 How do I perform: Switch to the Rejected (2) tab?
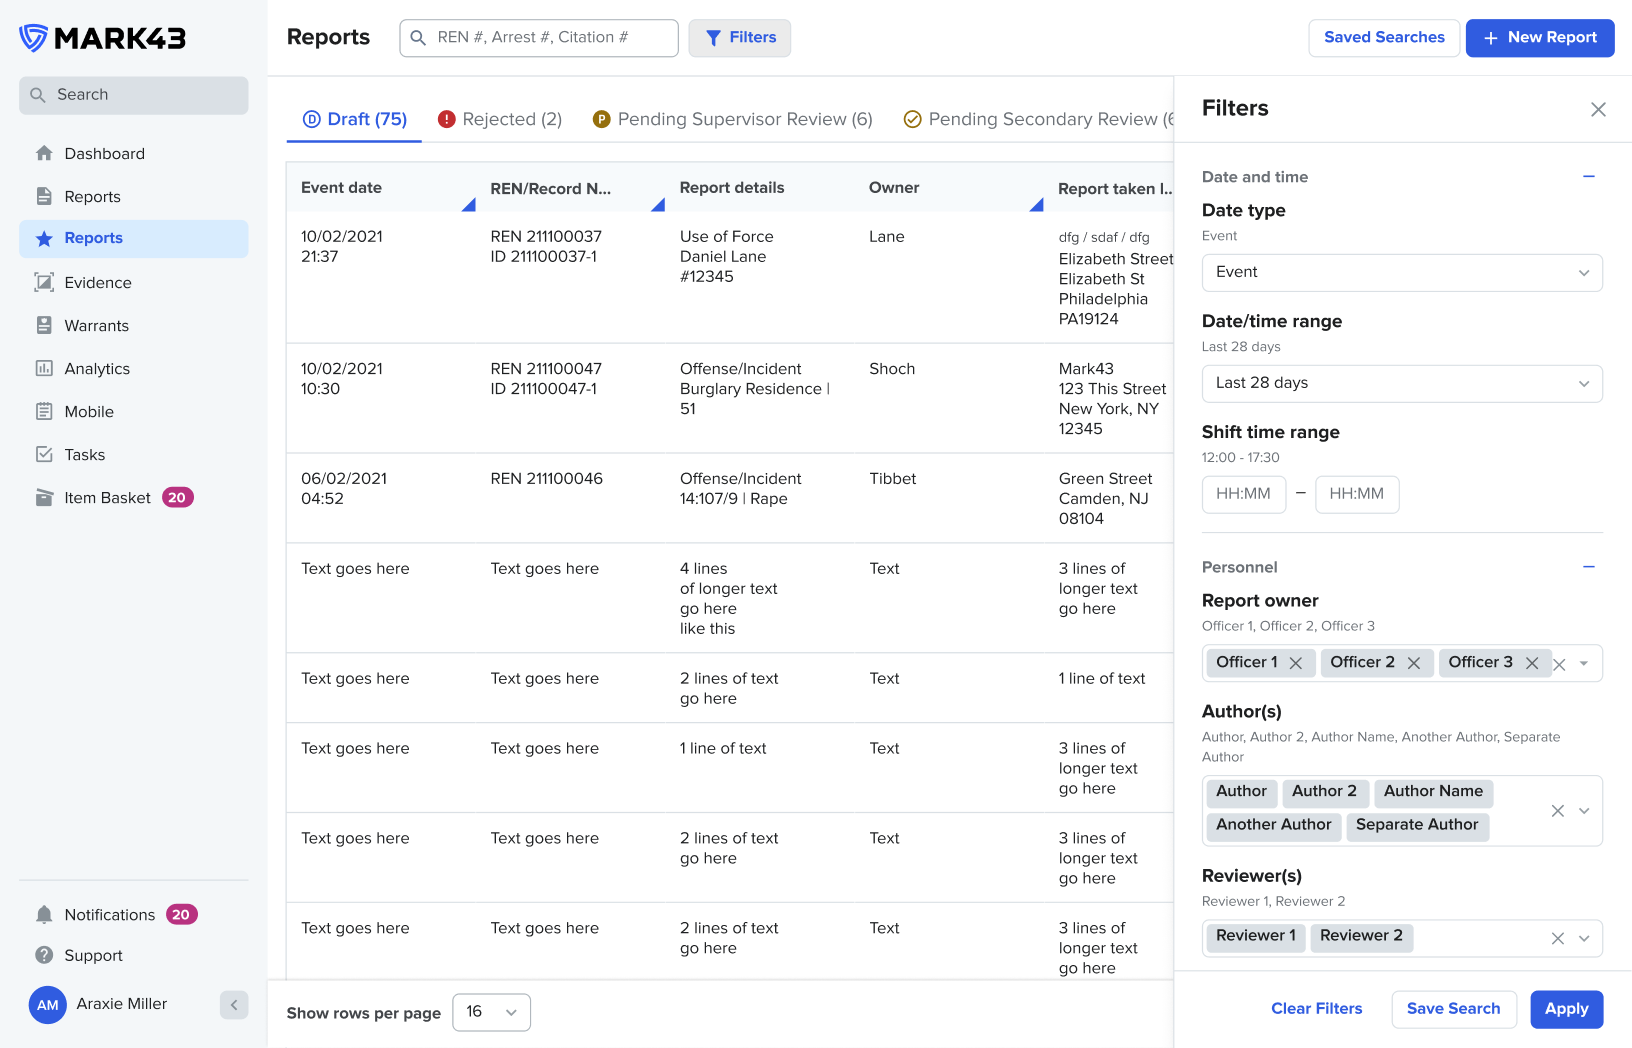click(x=500, y=120)
